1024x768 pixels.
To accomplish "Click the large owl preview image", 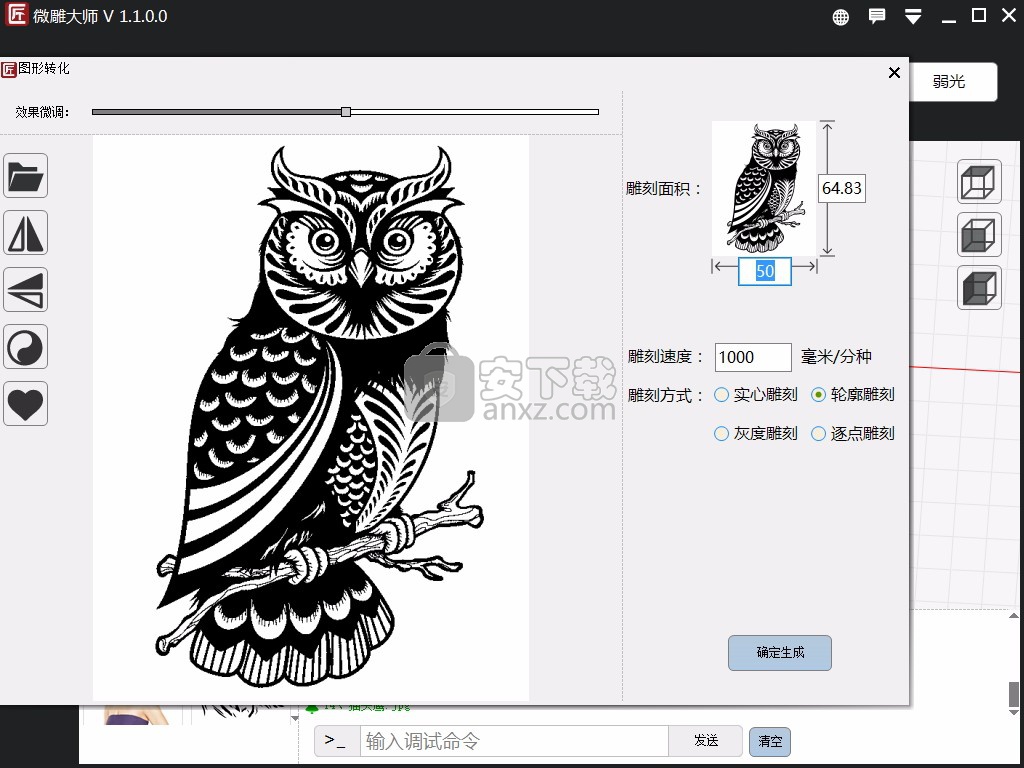I will [x=311, y=418].
